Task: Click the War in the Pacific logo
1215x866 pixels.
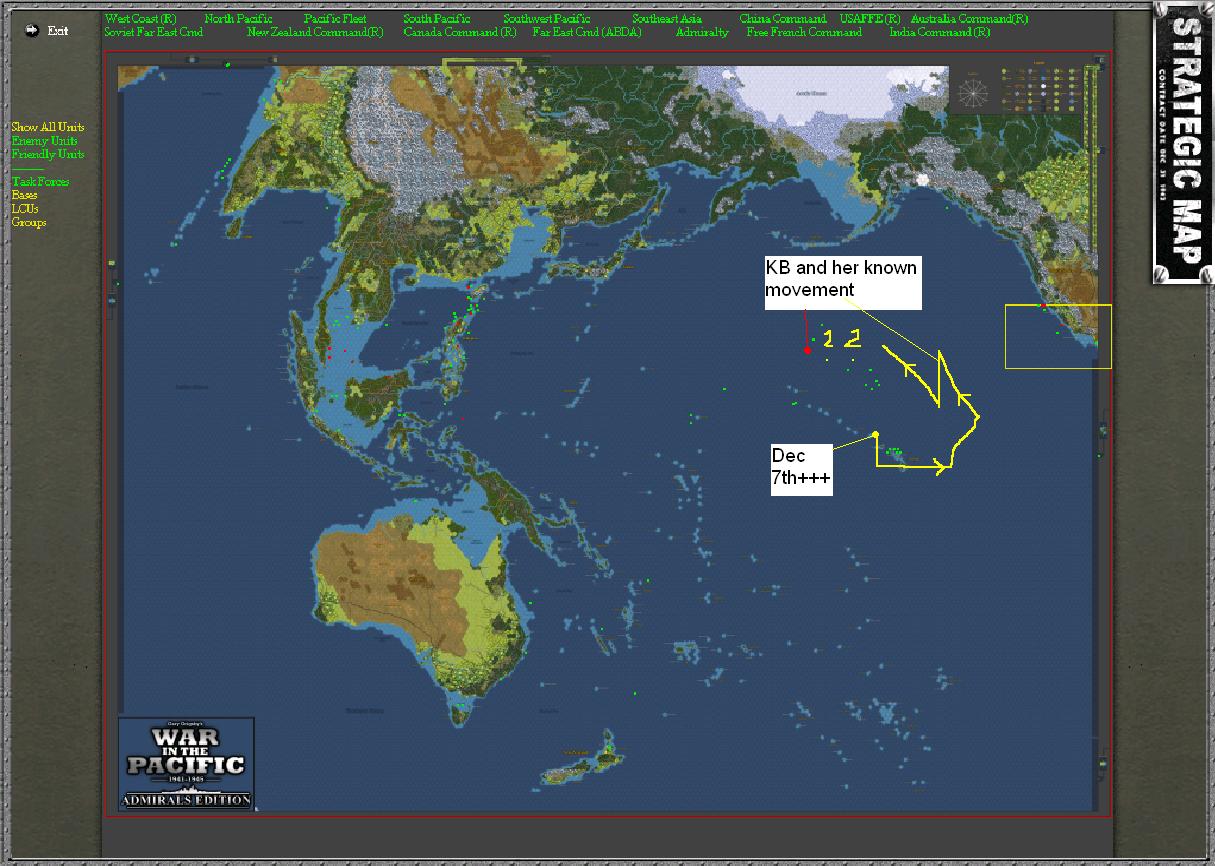Action: click(186, 763)
